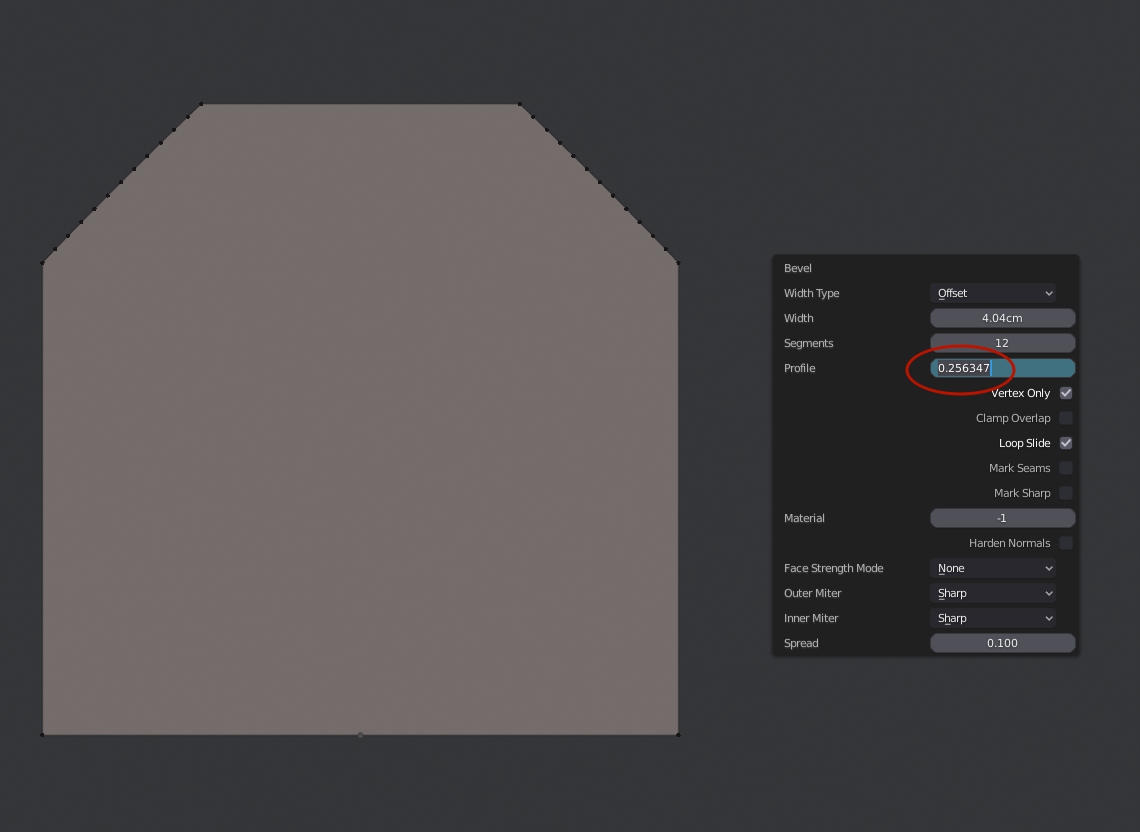Screen dimensions: 1140x832
Task: Click the Profile input field showing 0.256347
Action: point(1003,368)
